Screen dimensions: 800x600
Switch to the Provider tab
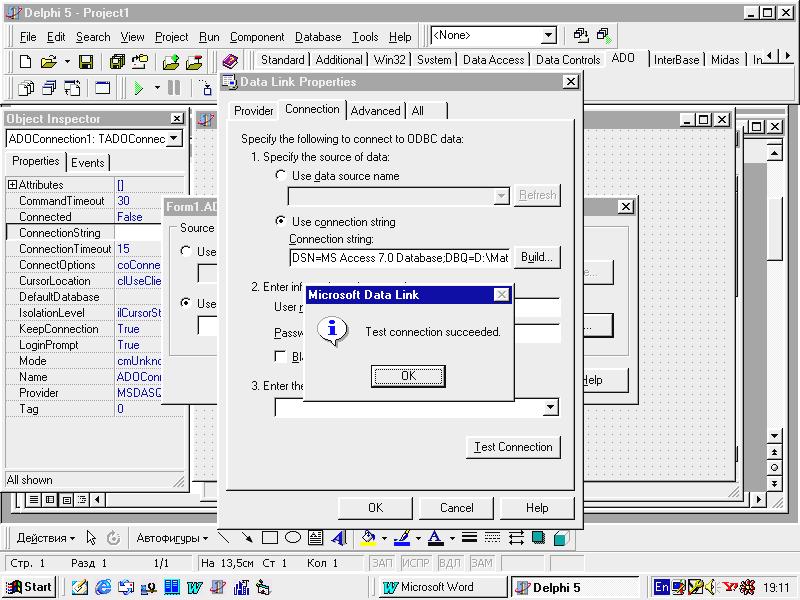254,111
